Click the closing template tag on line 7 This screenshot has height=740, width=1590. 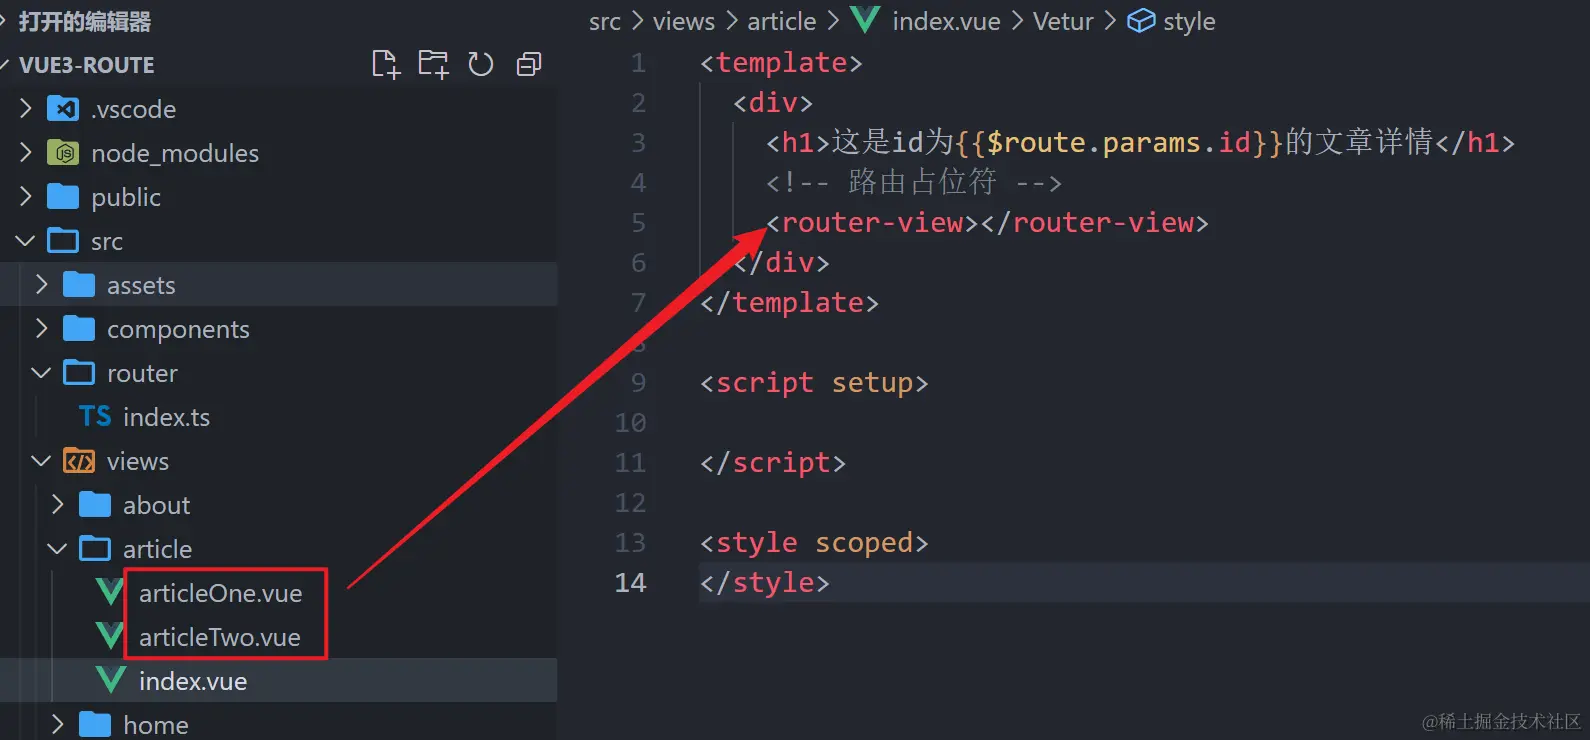coord(789,302)
